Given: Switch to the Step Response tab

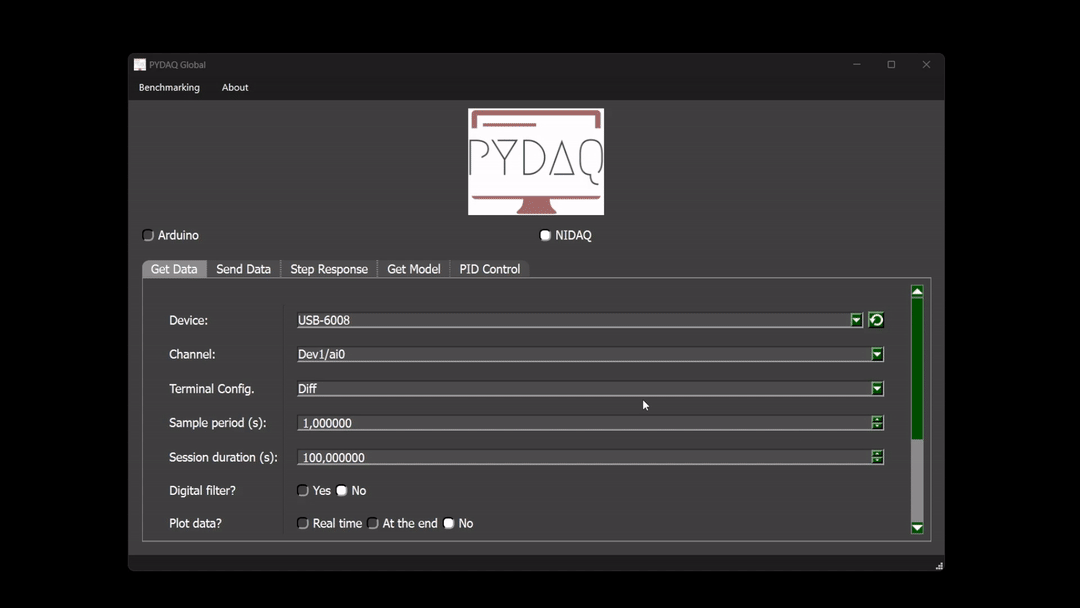Looking at the screenshot, I should 329,269.
